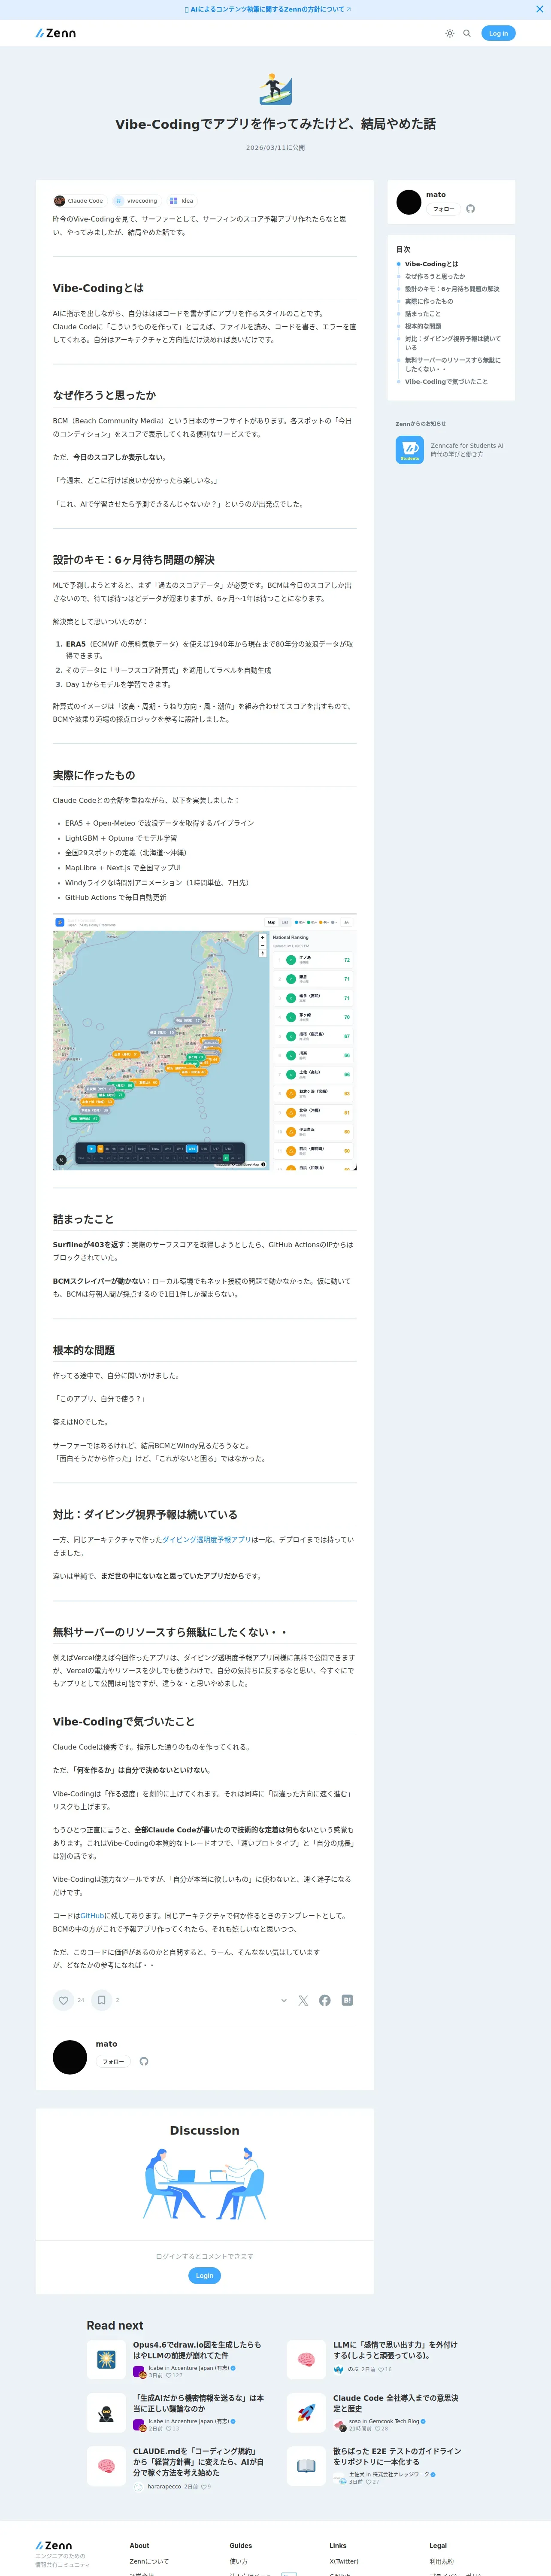Open the ダイビング透明度予報アプリ link
Image resolution: width=551 pixels, height=2576 pixels.
pos(207,1540)
